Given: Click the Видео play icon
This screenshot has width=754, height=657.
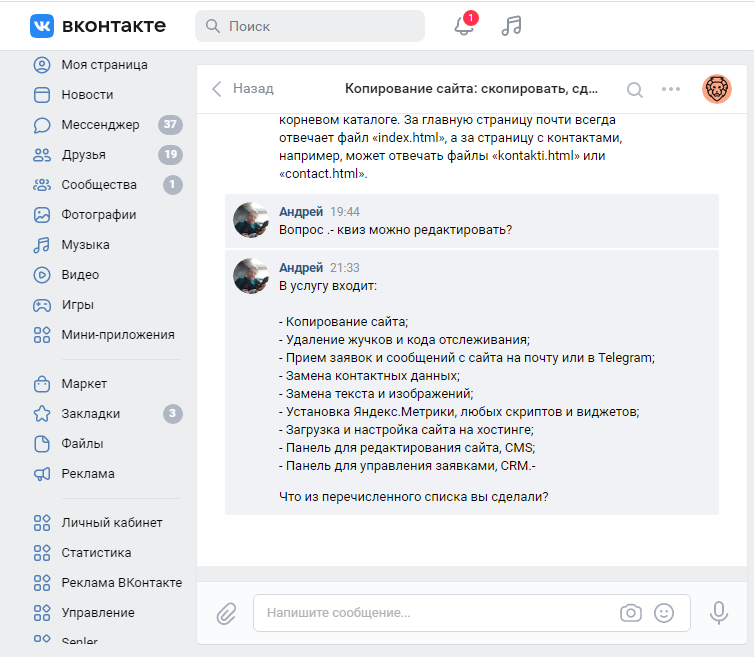Looking at the screenshot, I should pos(42,275).
